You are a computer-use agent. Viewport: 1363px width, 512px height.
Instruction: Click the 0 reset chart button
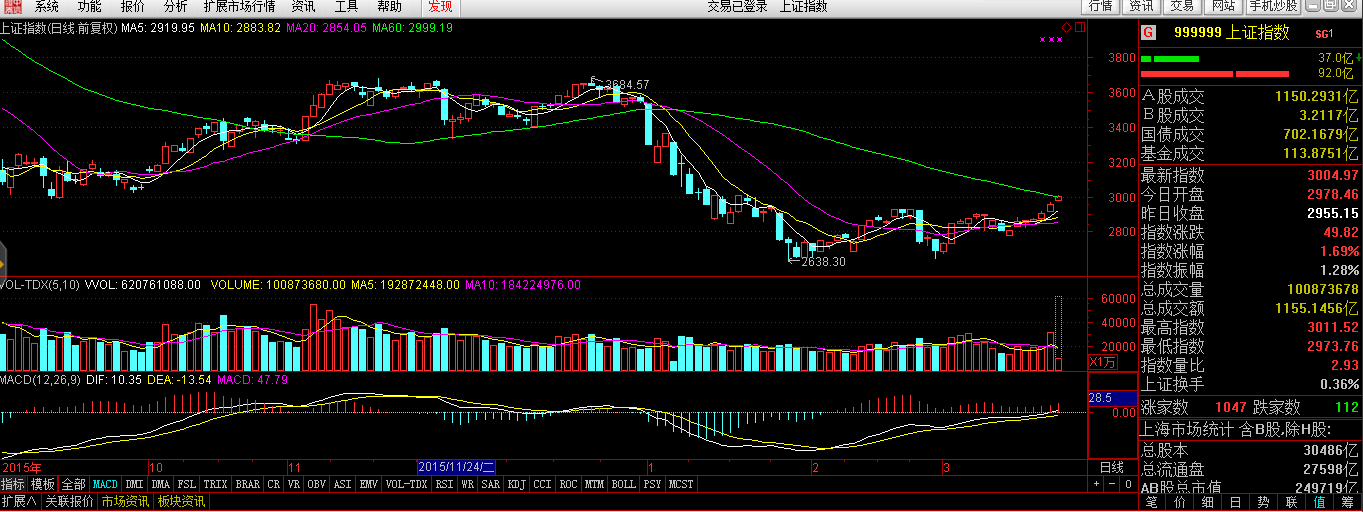pos(1130,484)
